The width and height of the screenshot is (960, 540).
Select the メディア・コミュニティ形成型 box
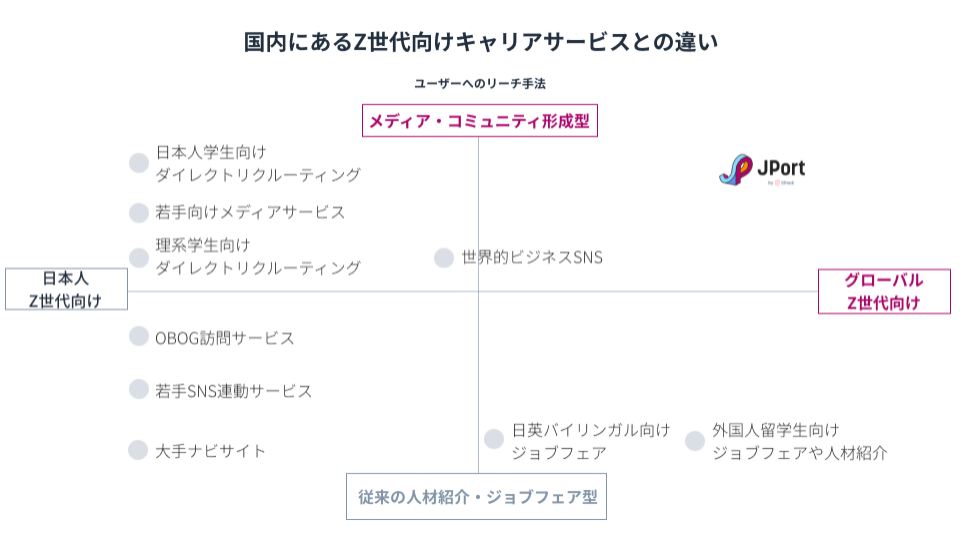479,121
